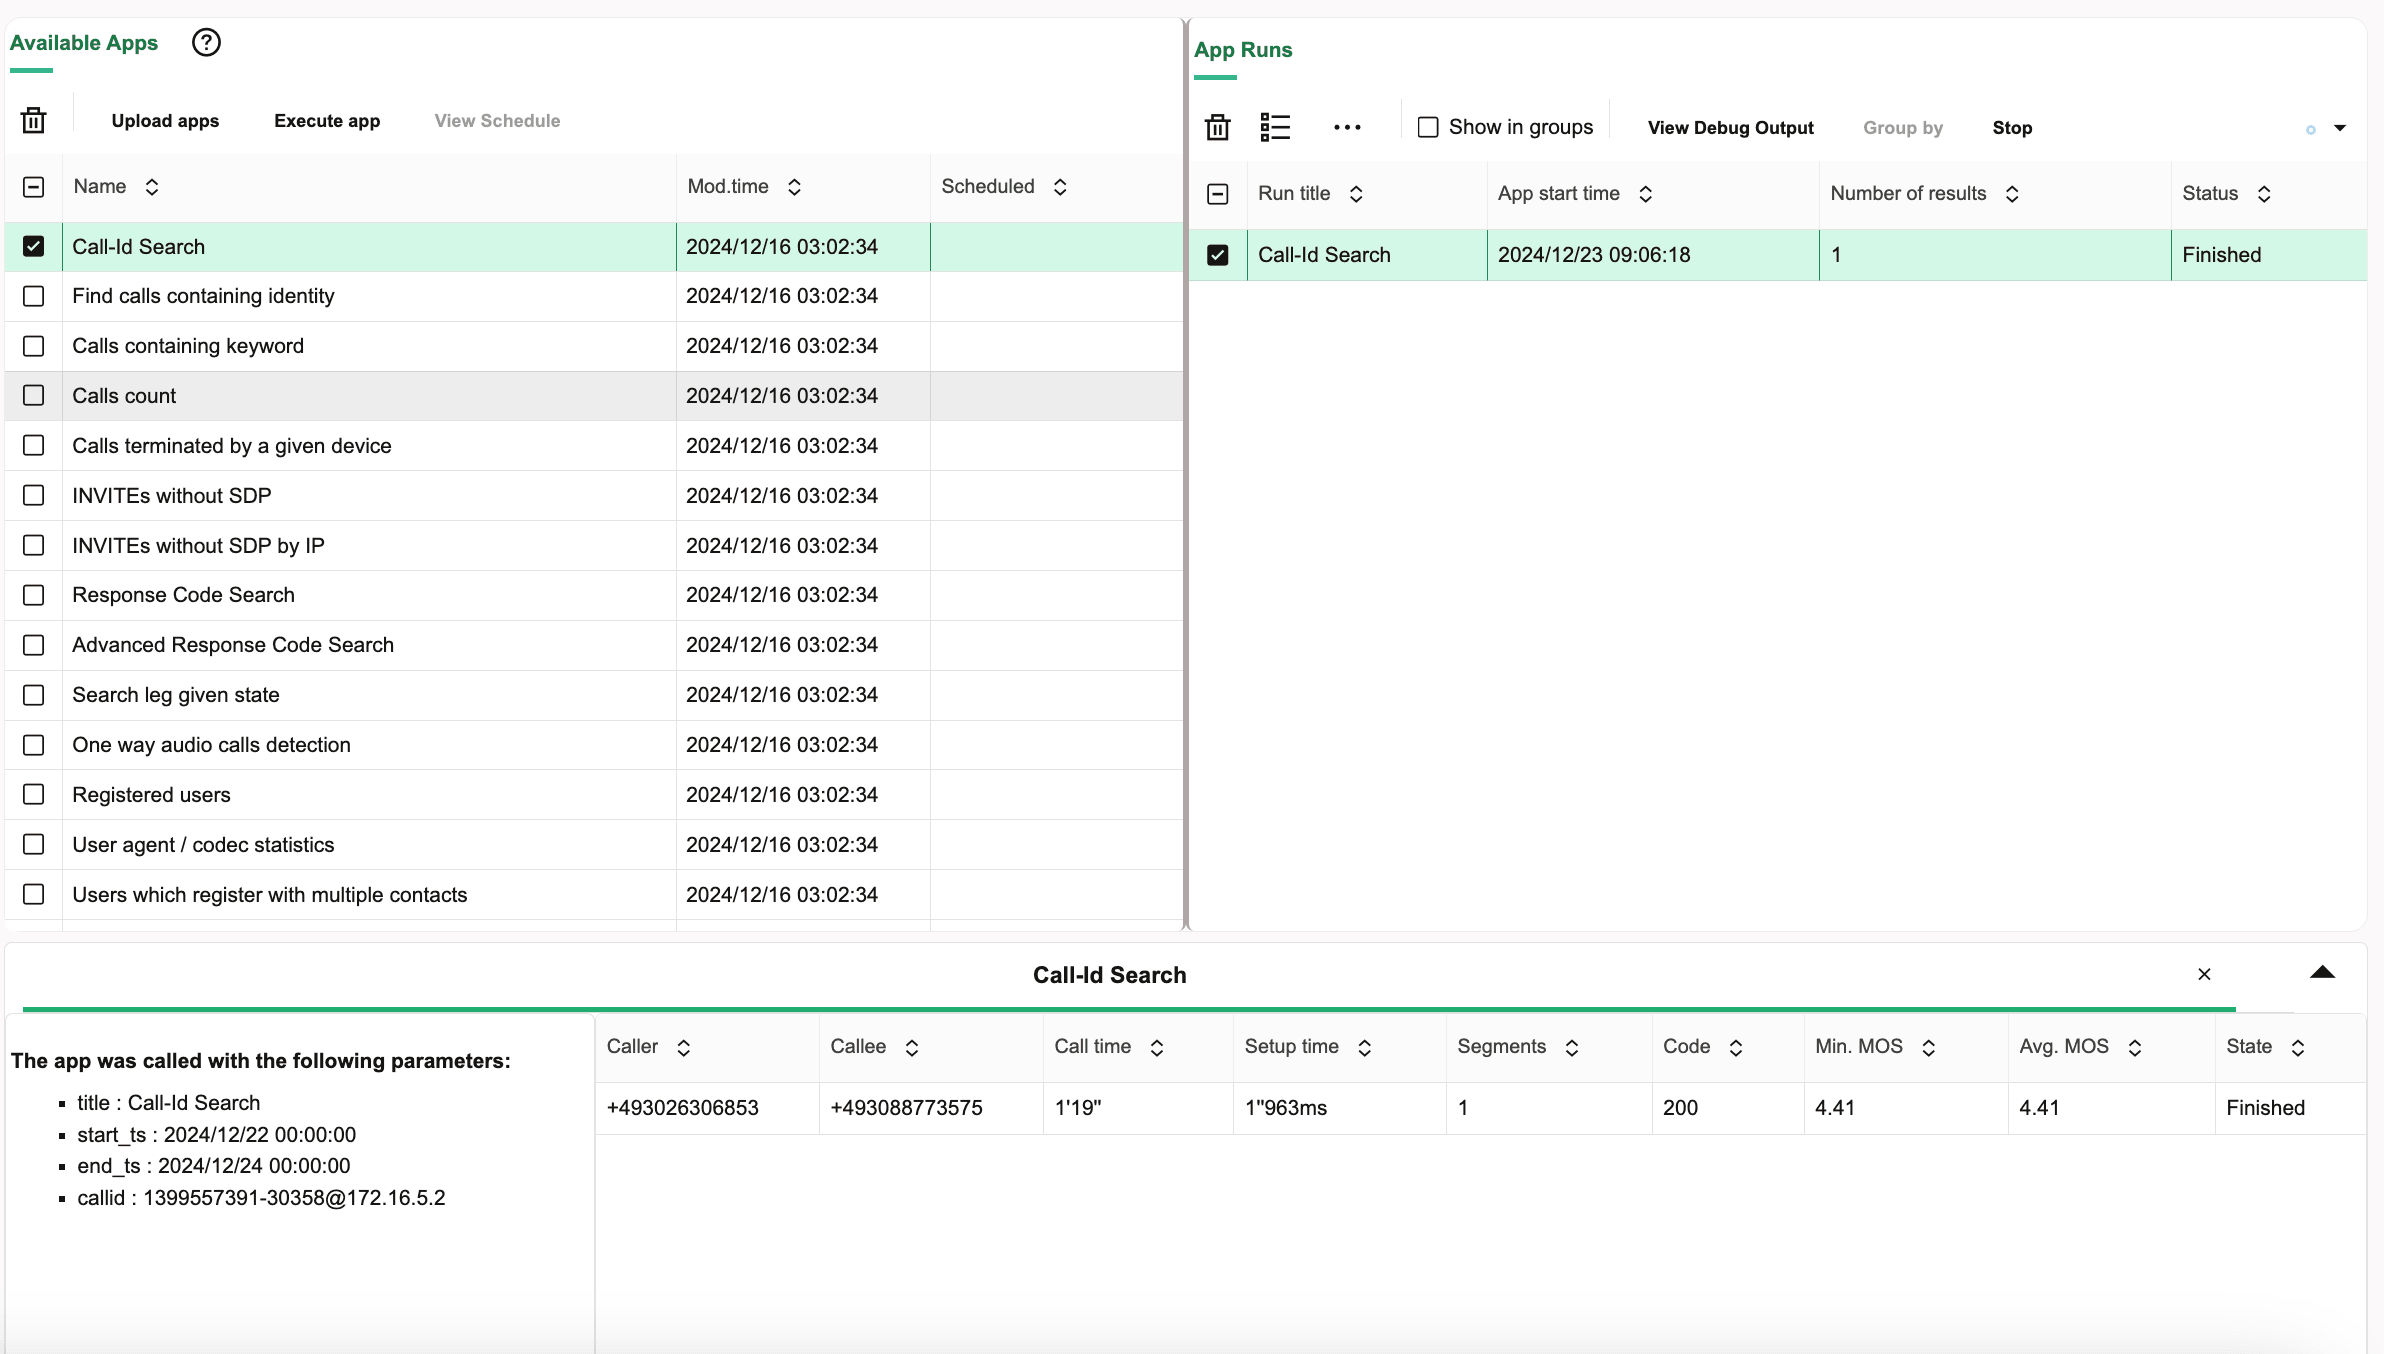This screenshot has width=2384, height=1354.
Task: Click trash icon in Available Apps toolbar
Action: [34, 120]
